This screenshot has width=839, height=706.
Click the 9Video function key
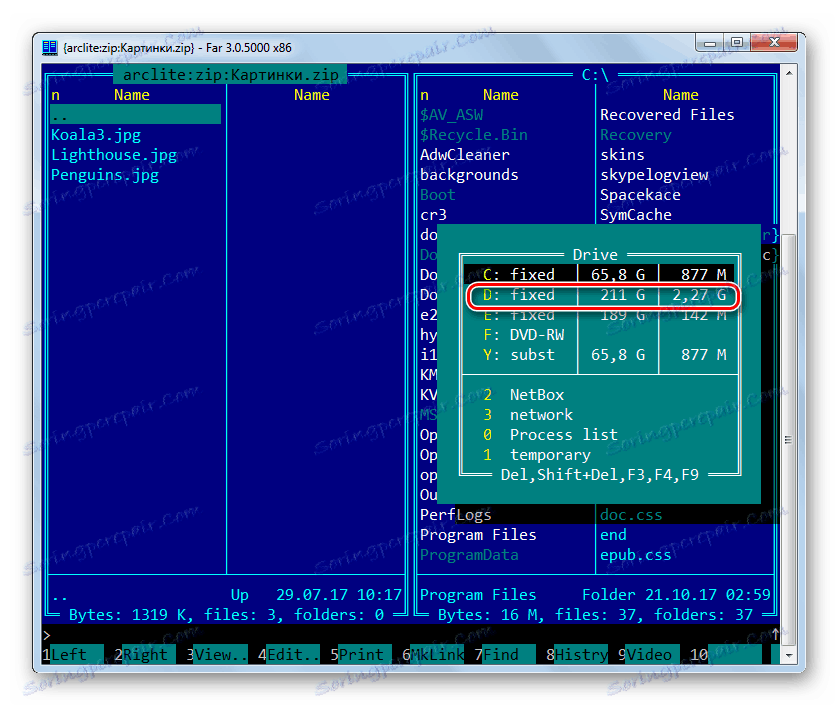tap(649, 655)
